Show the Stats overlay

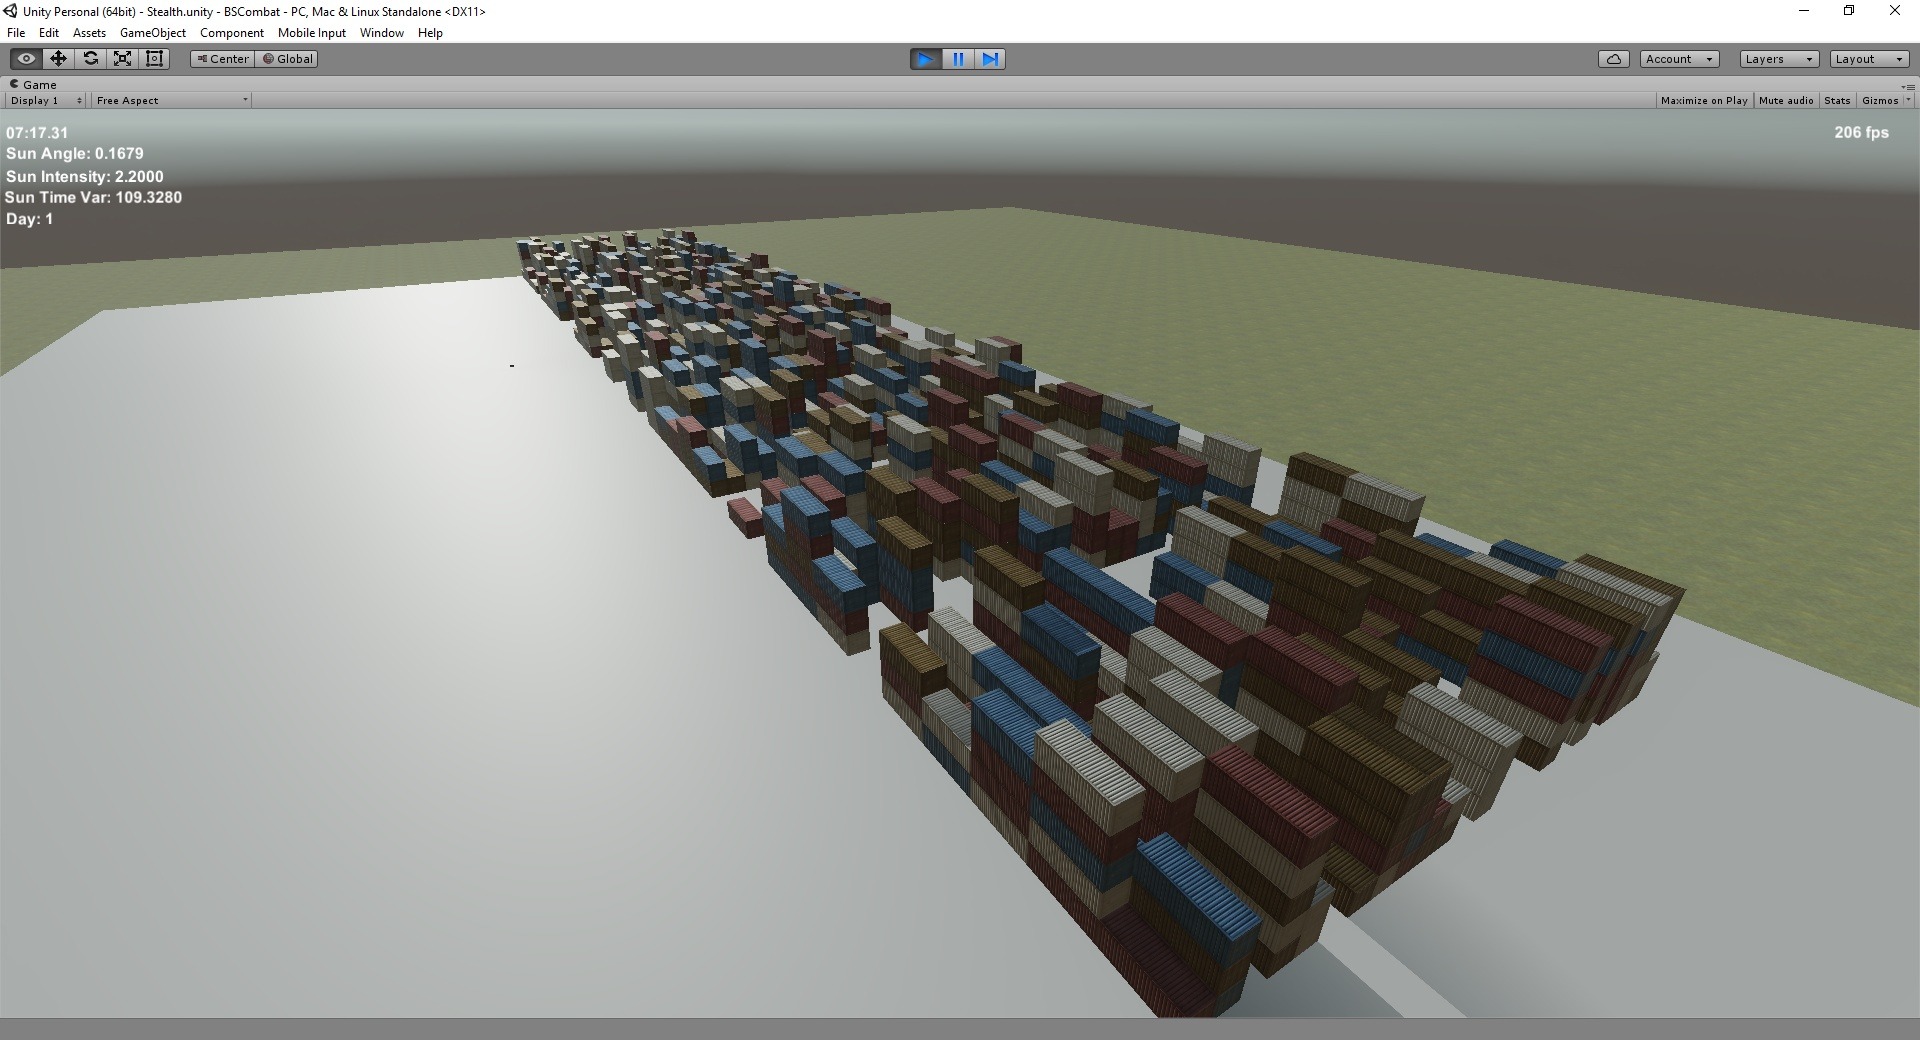point(1836,101)
